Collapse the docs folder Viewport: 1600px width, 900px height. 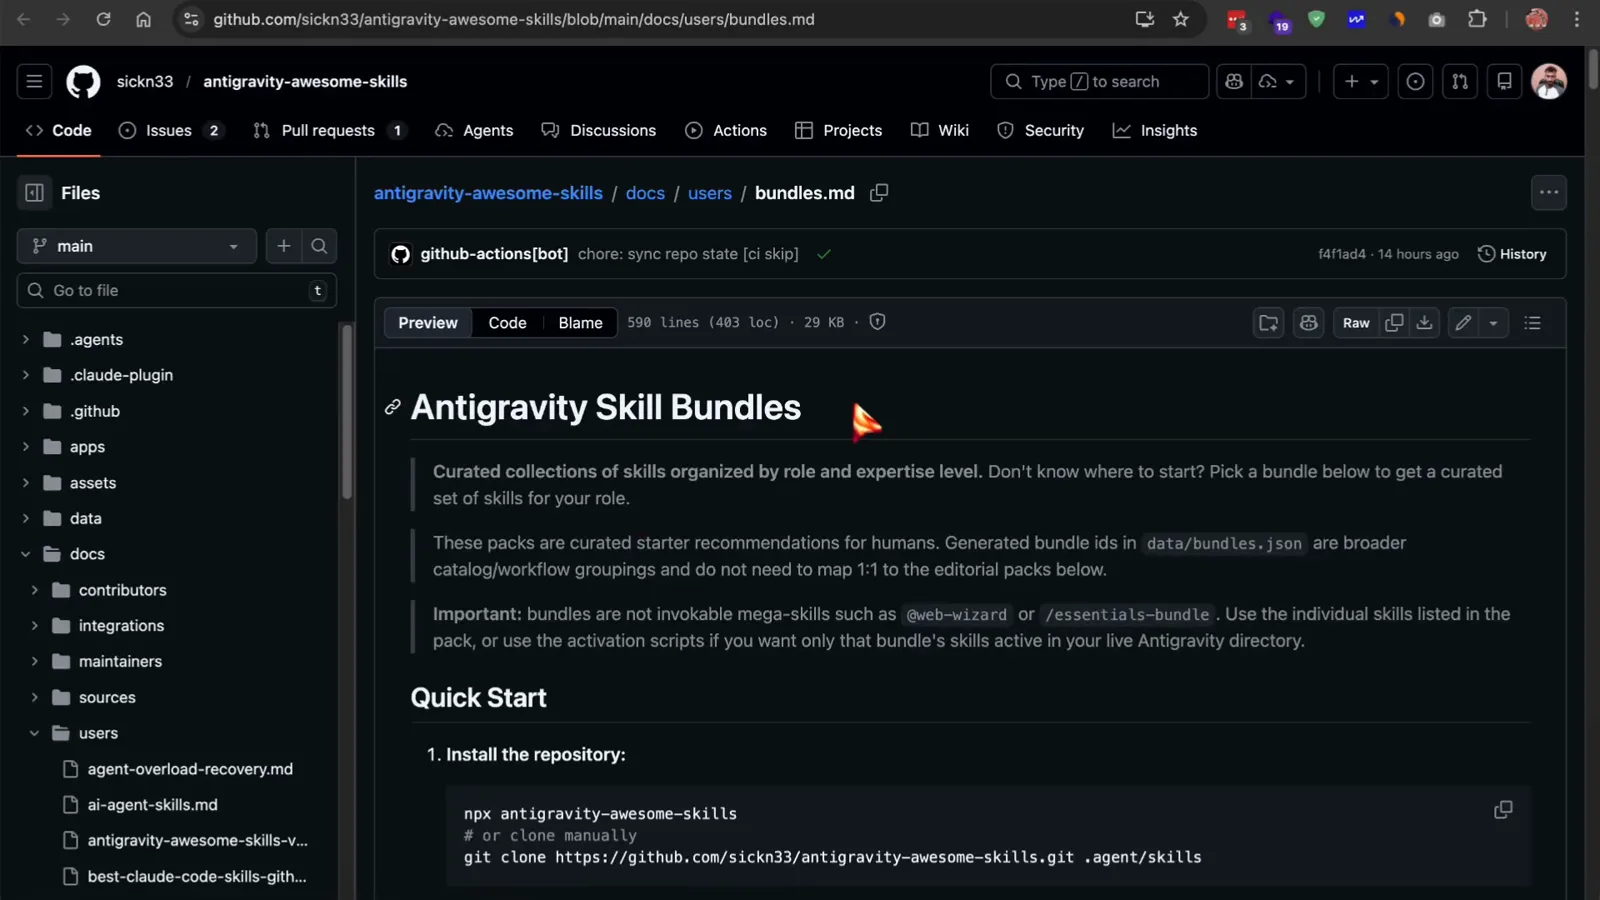[x=26, y=554]
